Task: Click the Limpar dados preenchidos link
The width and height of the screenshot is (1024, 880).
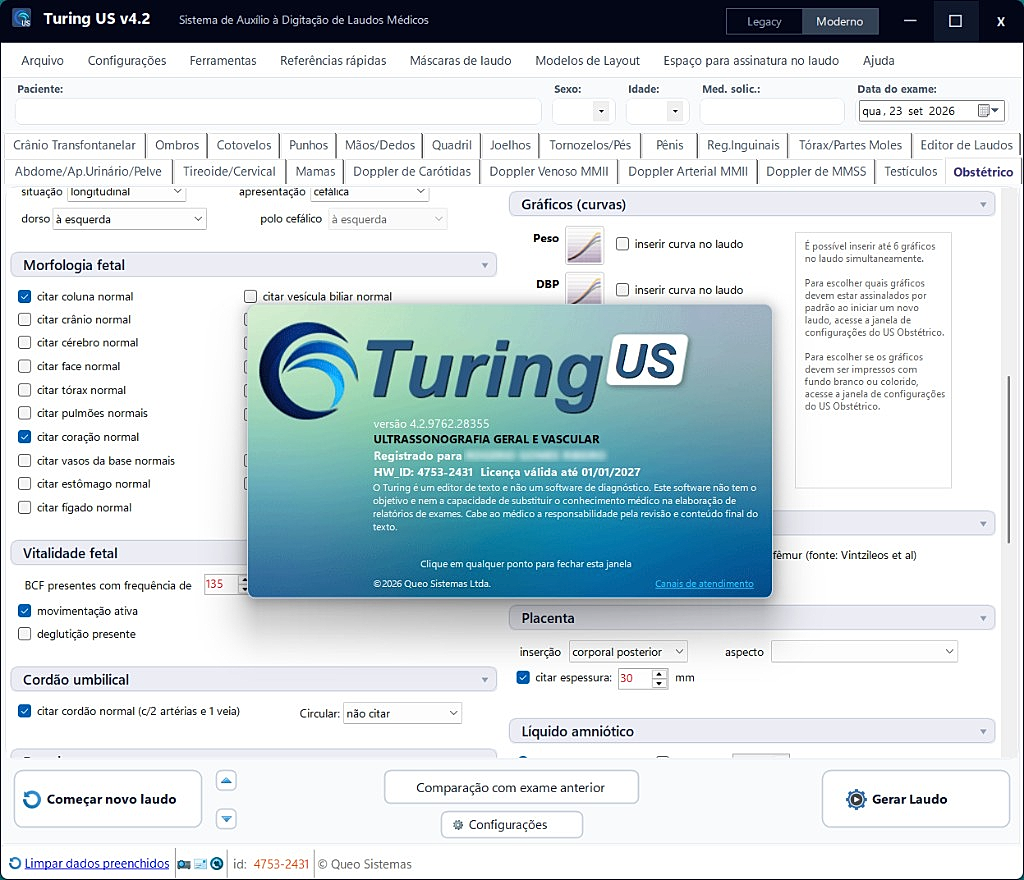Action: (97, 864)
